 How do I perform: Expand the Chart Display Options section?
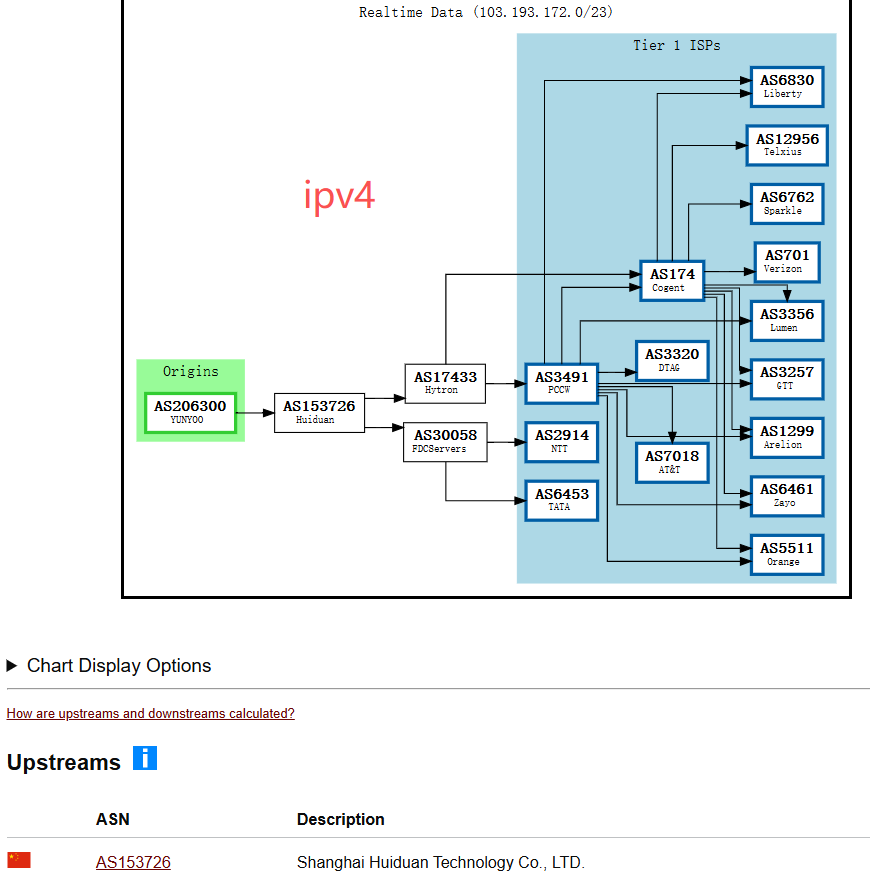[109, 665]
